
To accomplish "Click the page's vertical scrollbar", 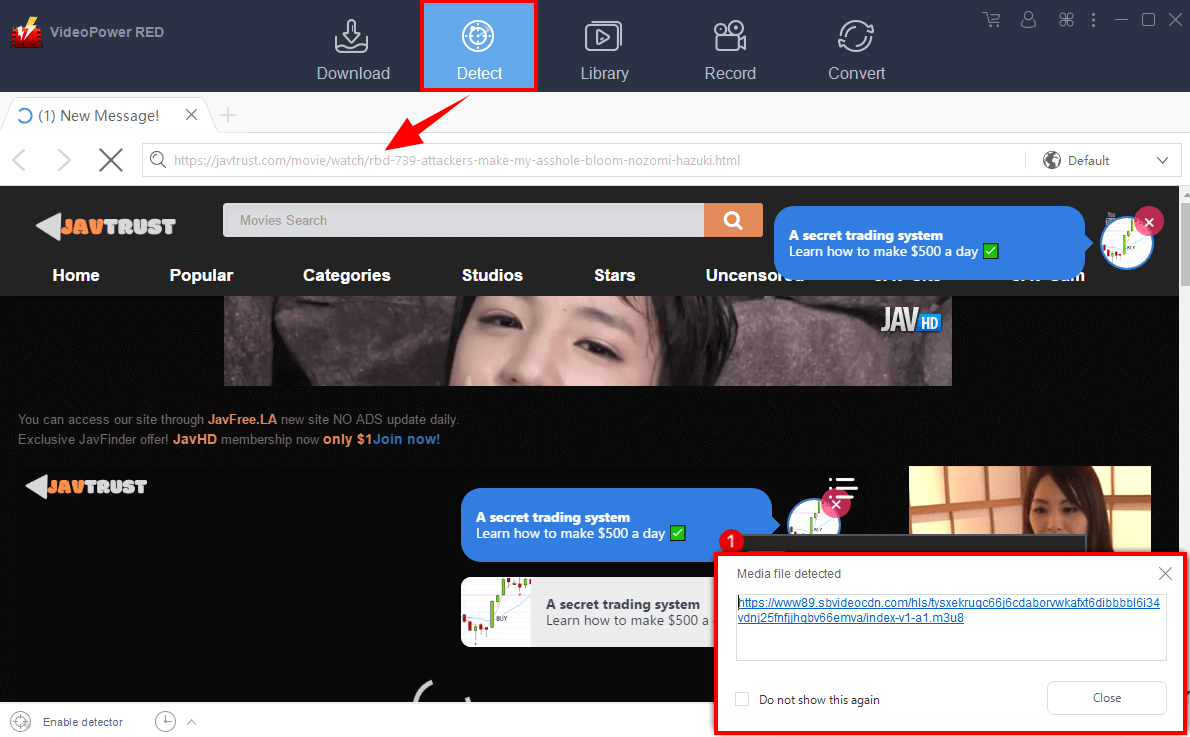I will 1185,243.
